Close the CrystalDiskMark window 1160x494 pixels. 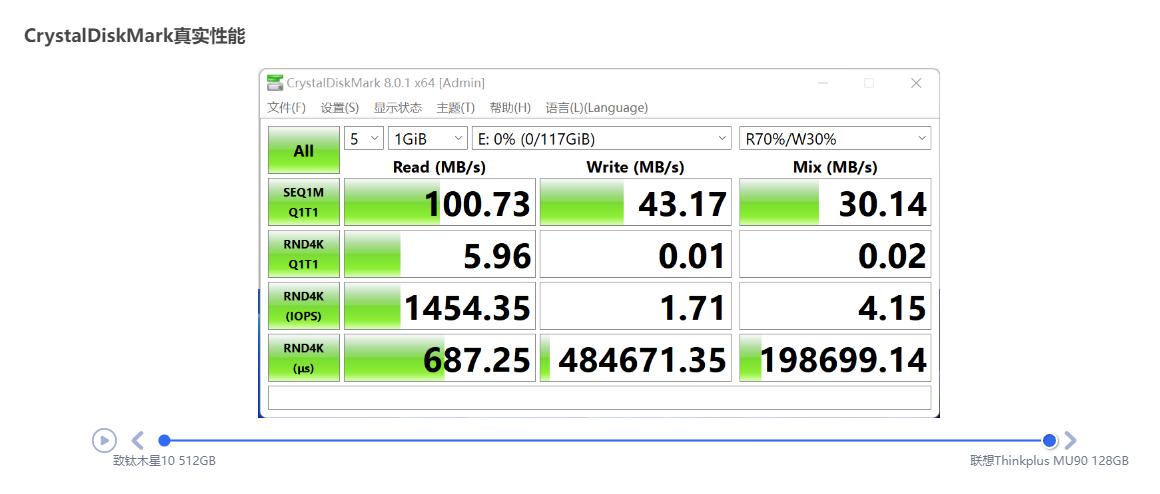point(916,84)
